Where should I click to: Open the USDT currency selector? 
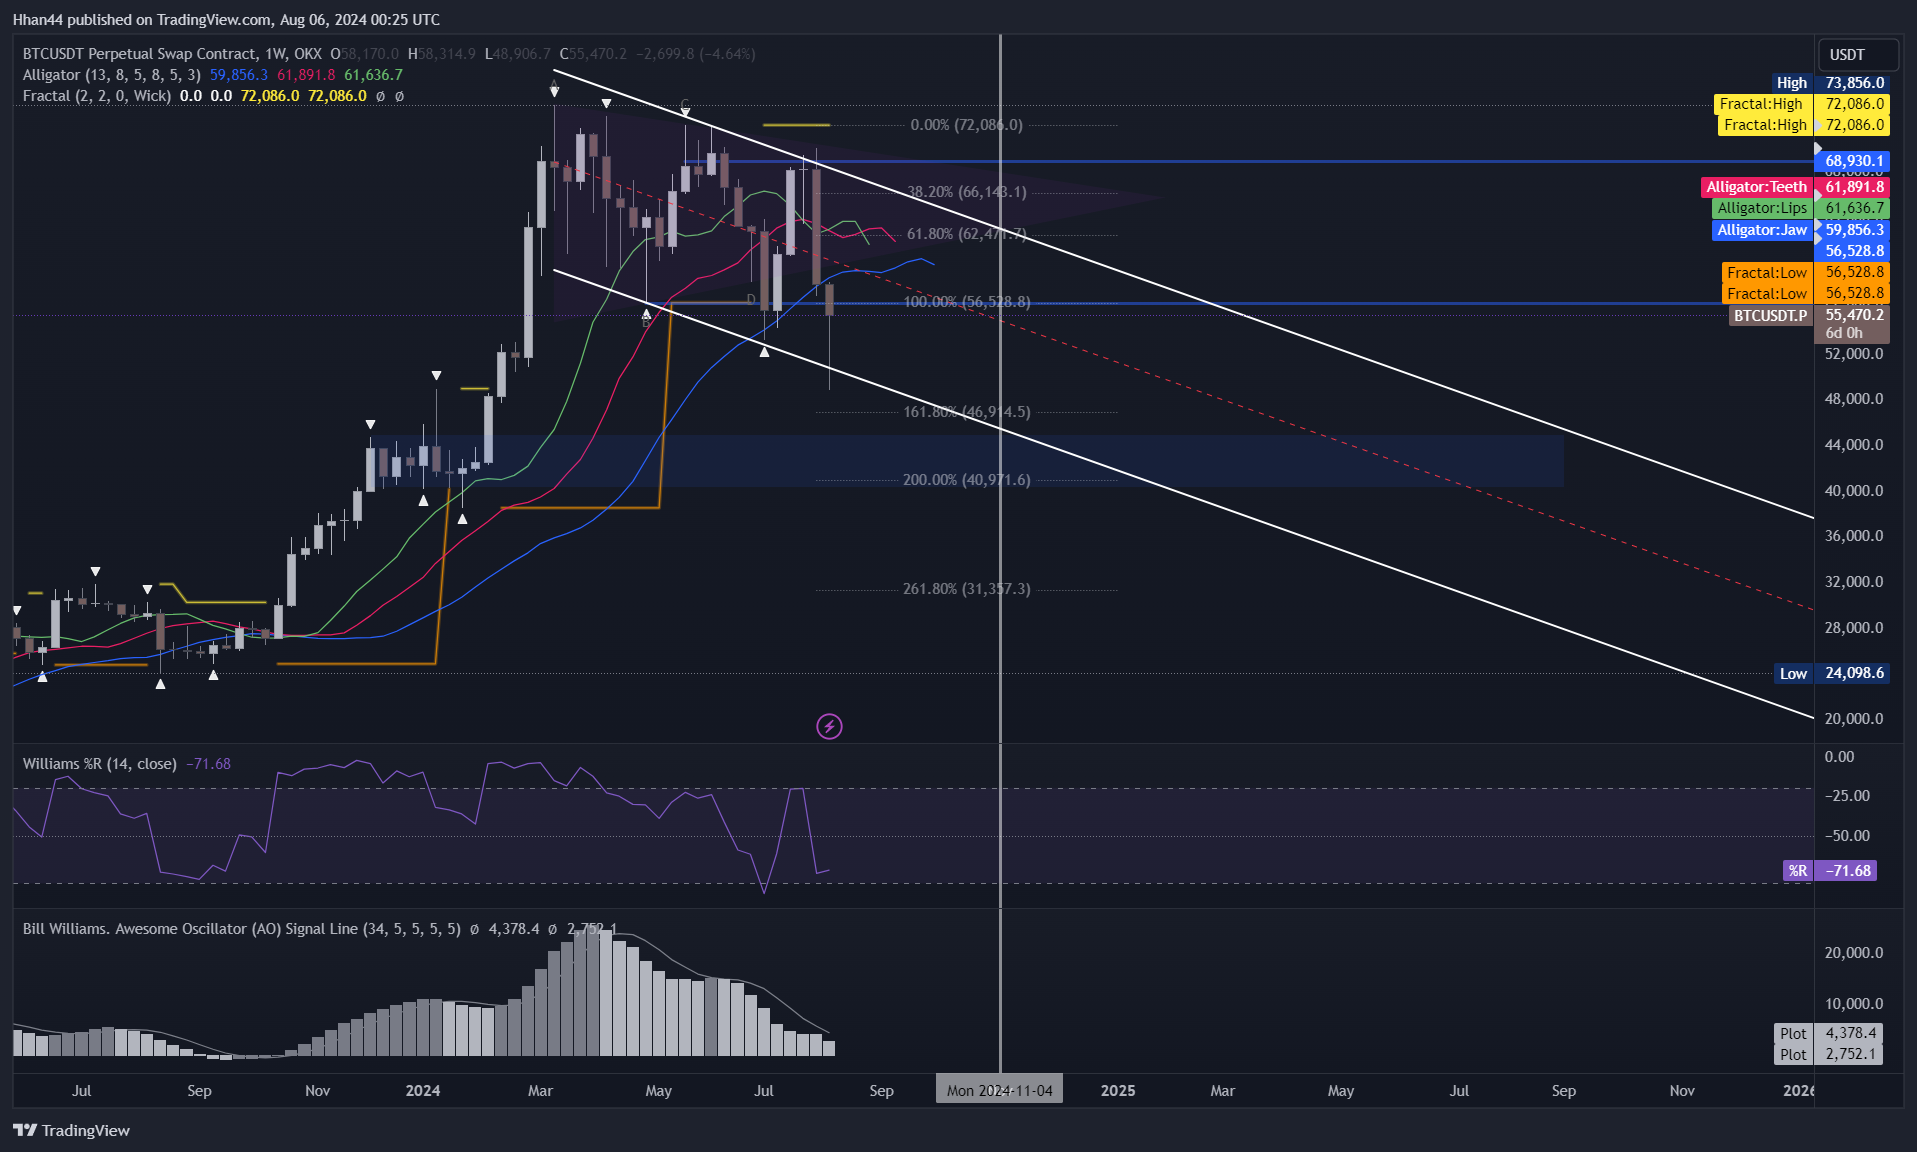point(1857,54)
